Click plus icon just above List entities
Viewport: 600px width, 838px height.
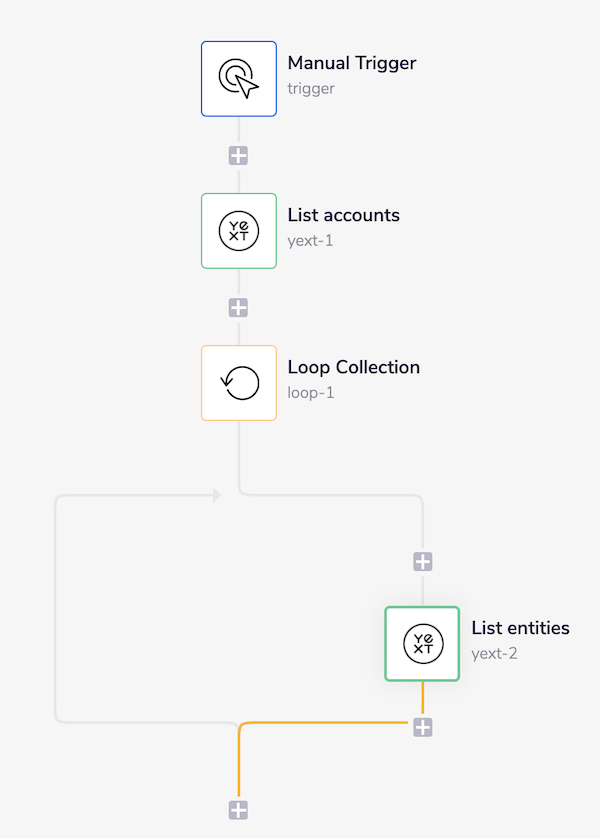(423, 562)
